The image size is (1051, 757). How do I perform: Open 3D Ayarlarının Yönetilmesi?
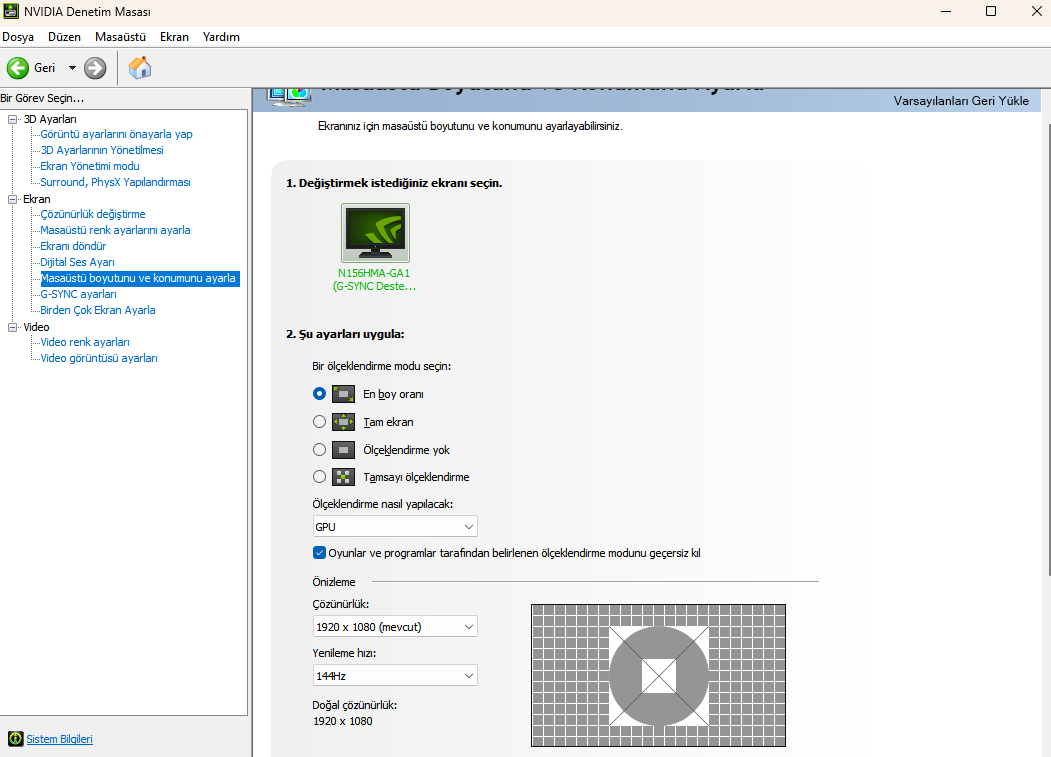point(102,150)
